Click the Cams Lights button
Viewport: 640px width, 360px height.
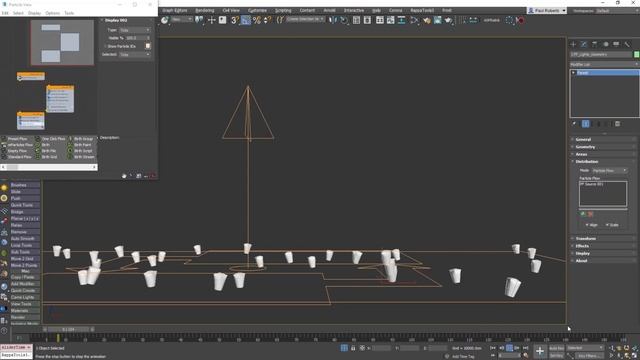(x=25, y=297)
